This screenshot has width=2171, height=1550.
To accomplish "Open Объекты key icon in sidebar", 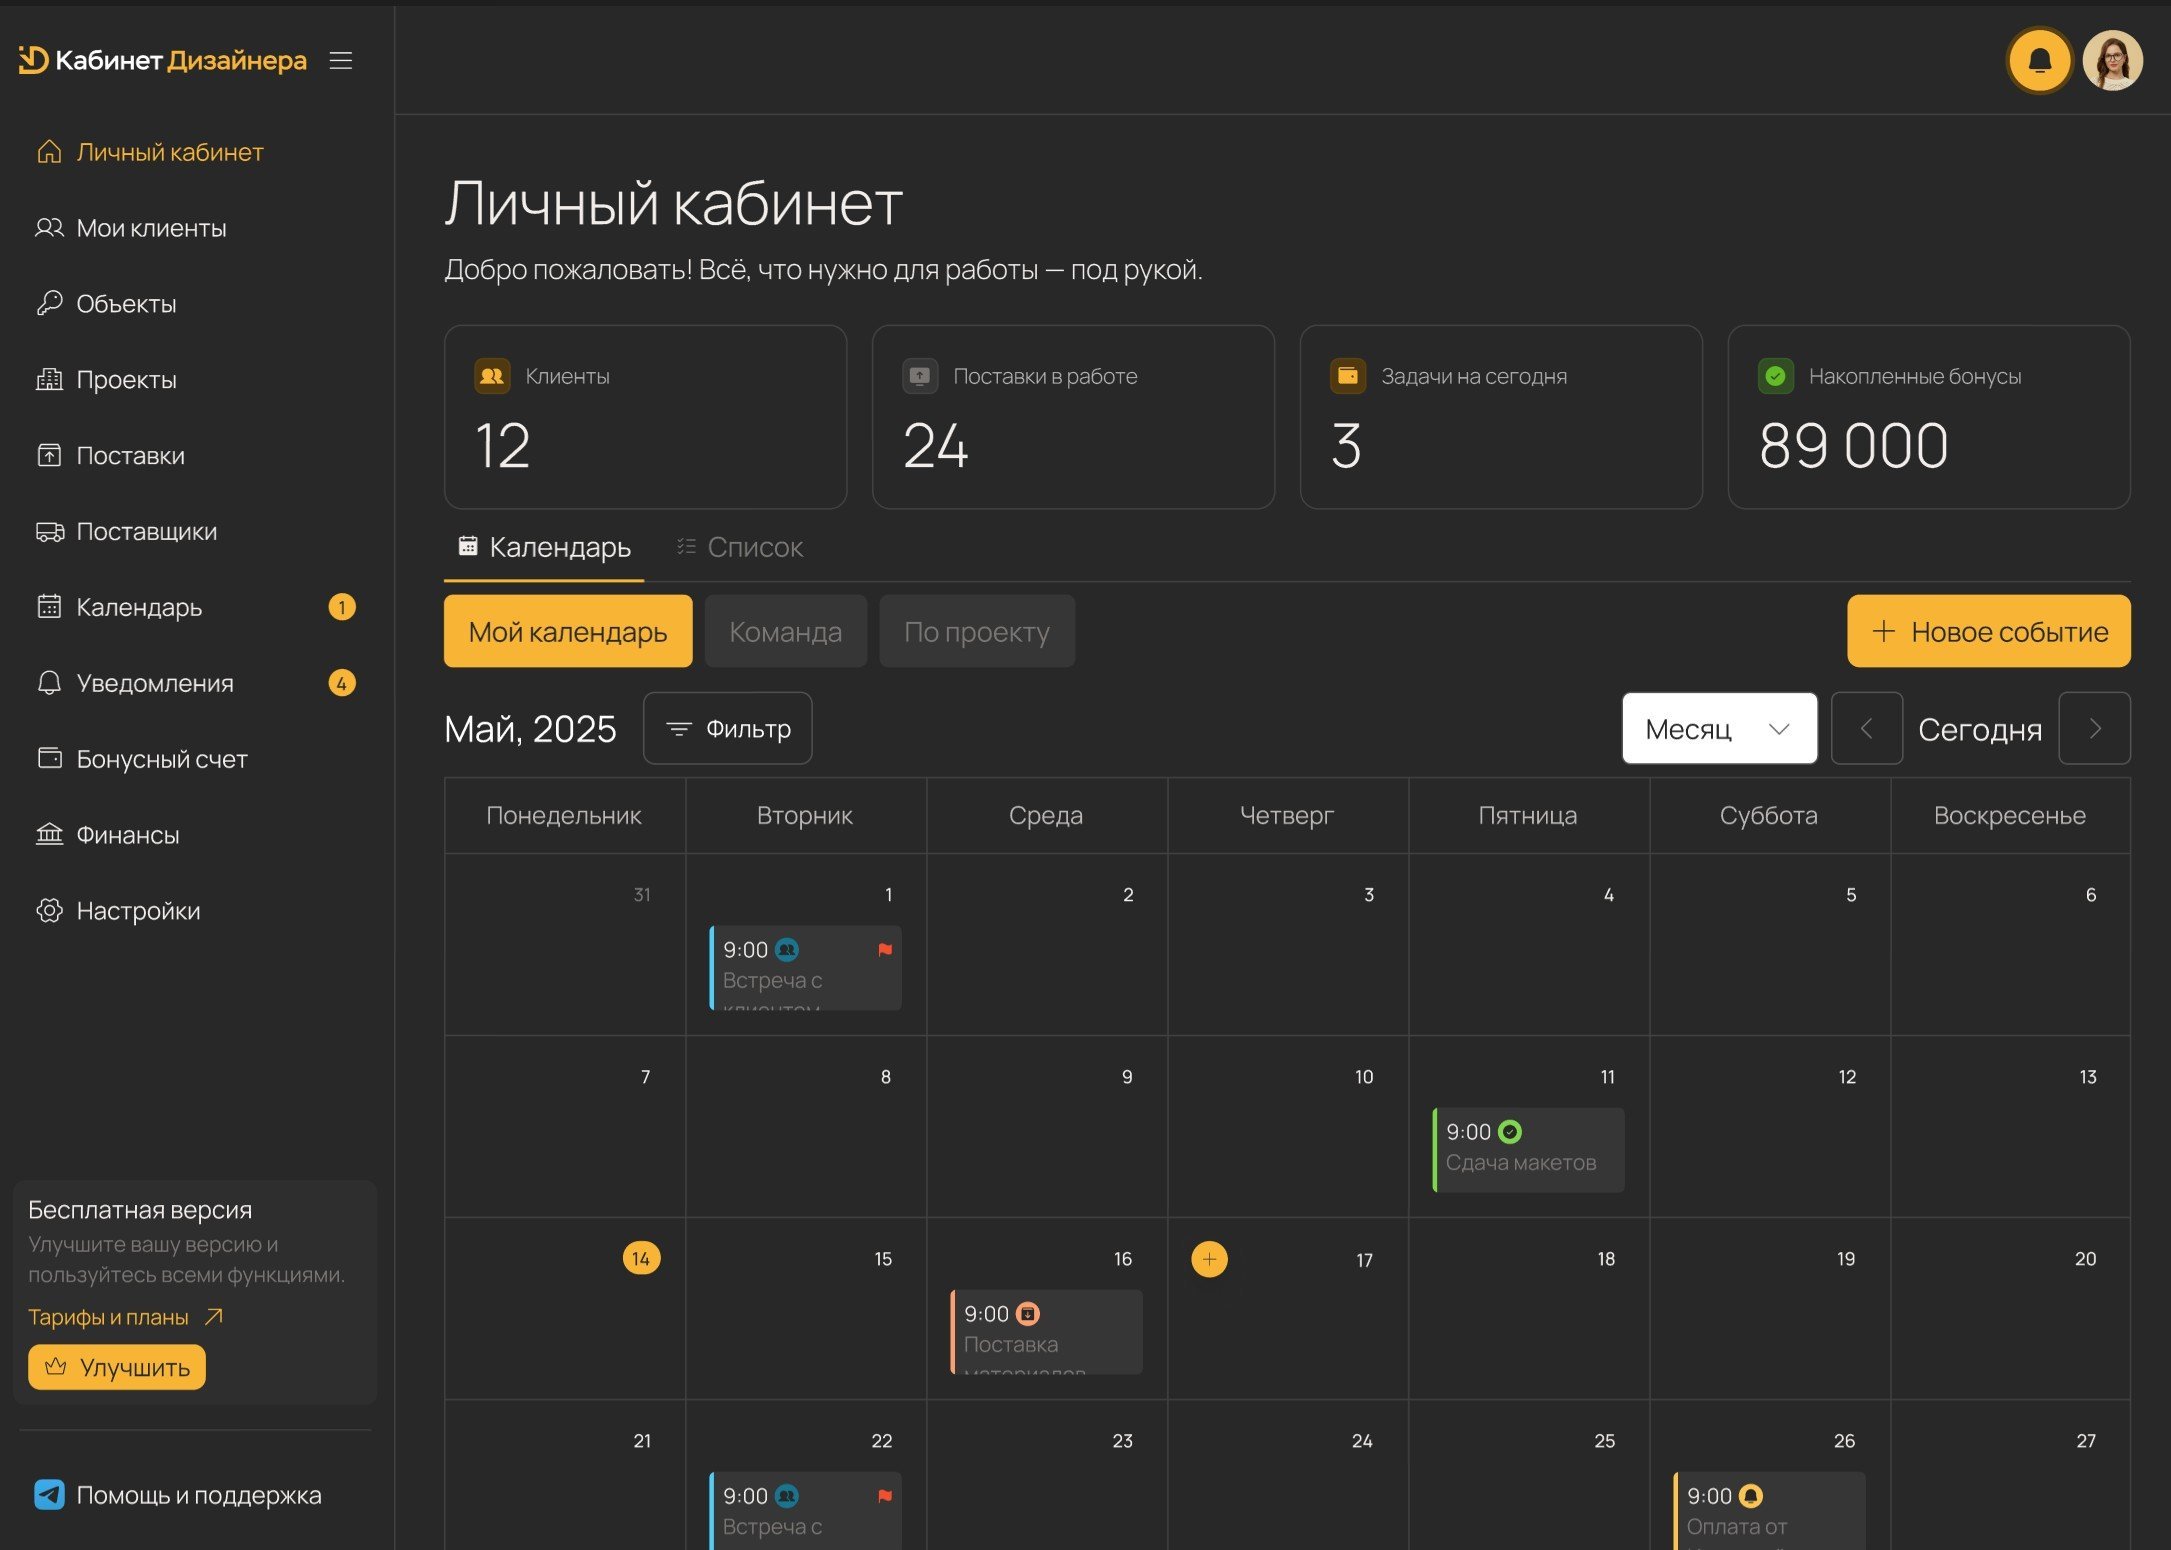I will tap(49, 303).
